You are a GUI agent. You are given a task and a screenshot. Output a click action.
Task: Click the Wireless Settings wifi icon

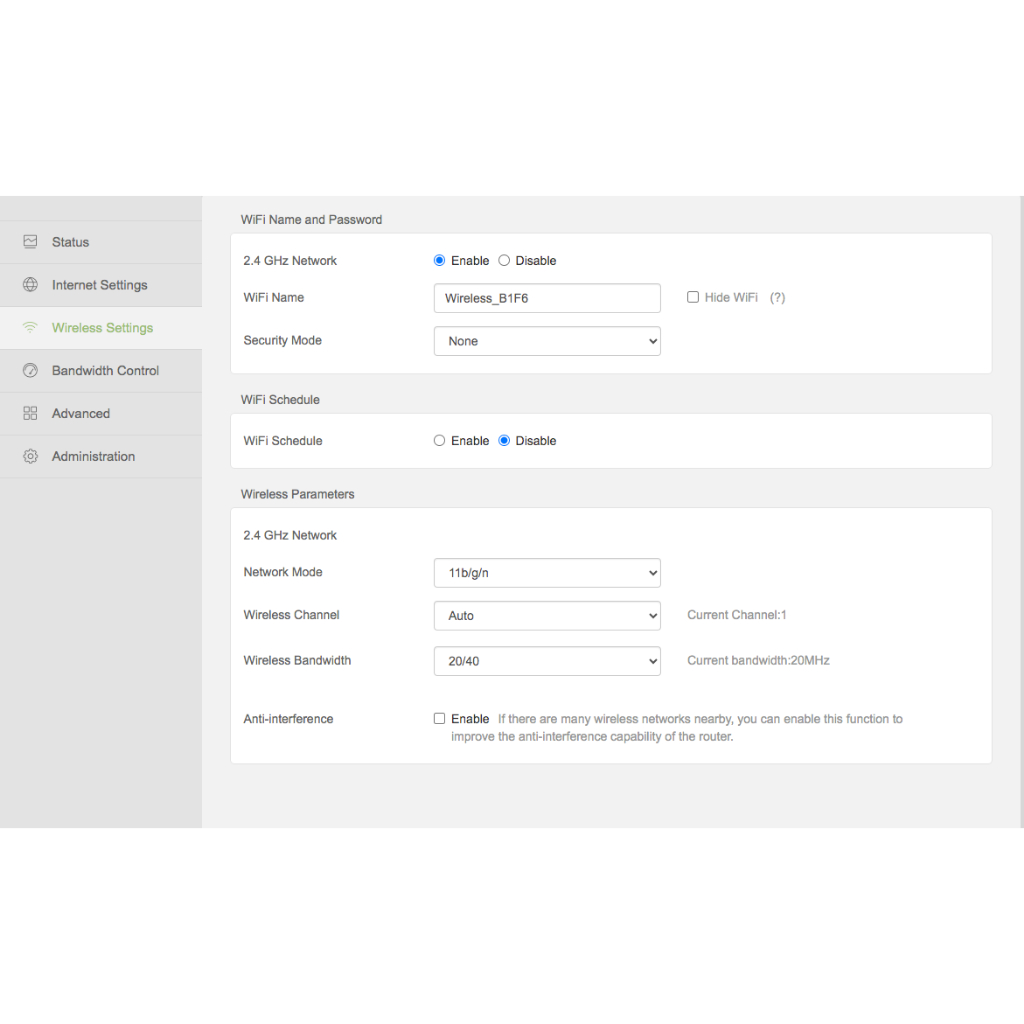click(30, 327)
